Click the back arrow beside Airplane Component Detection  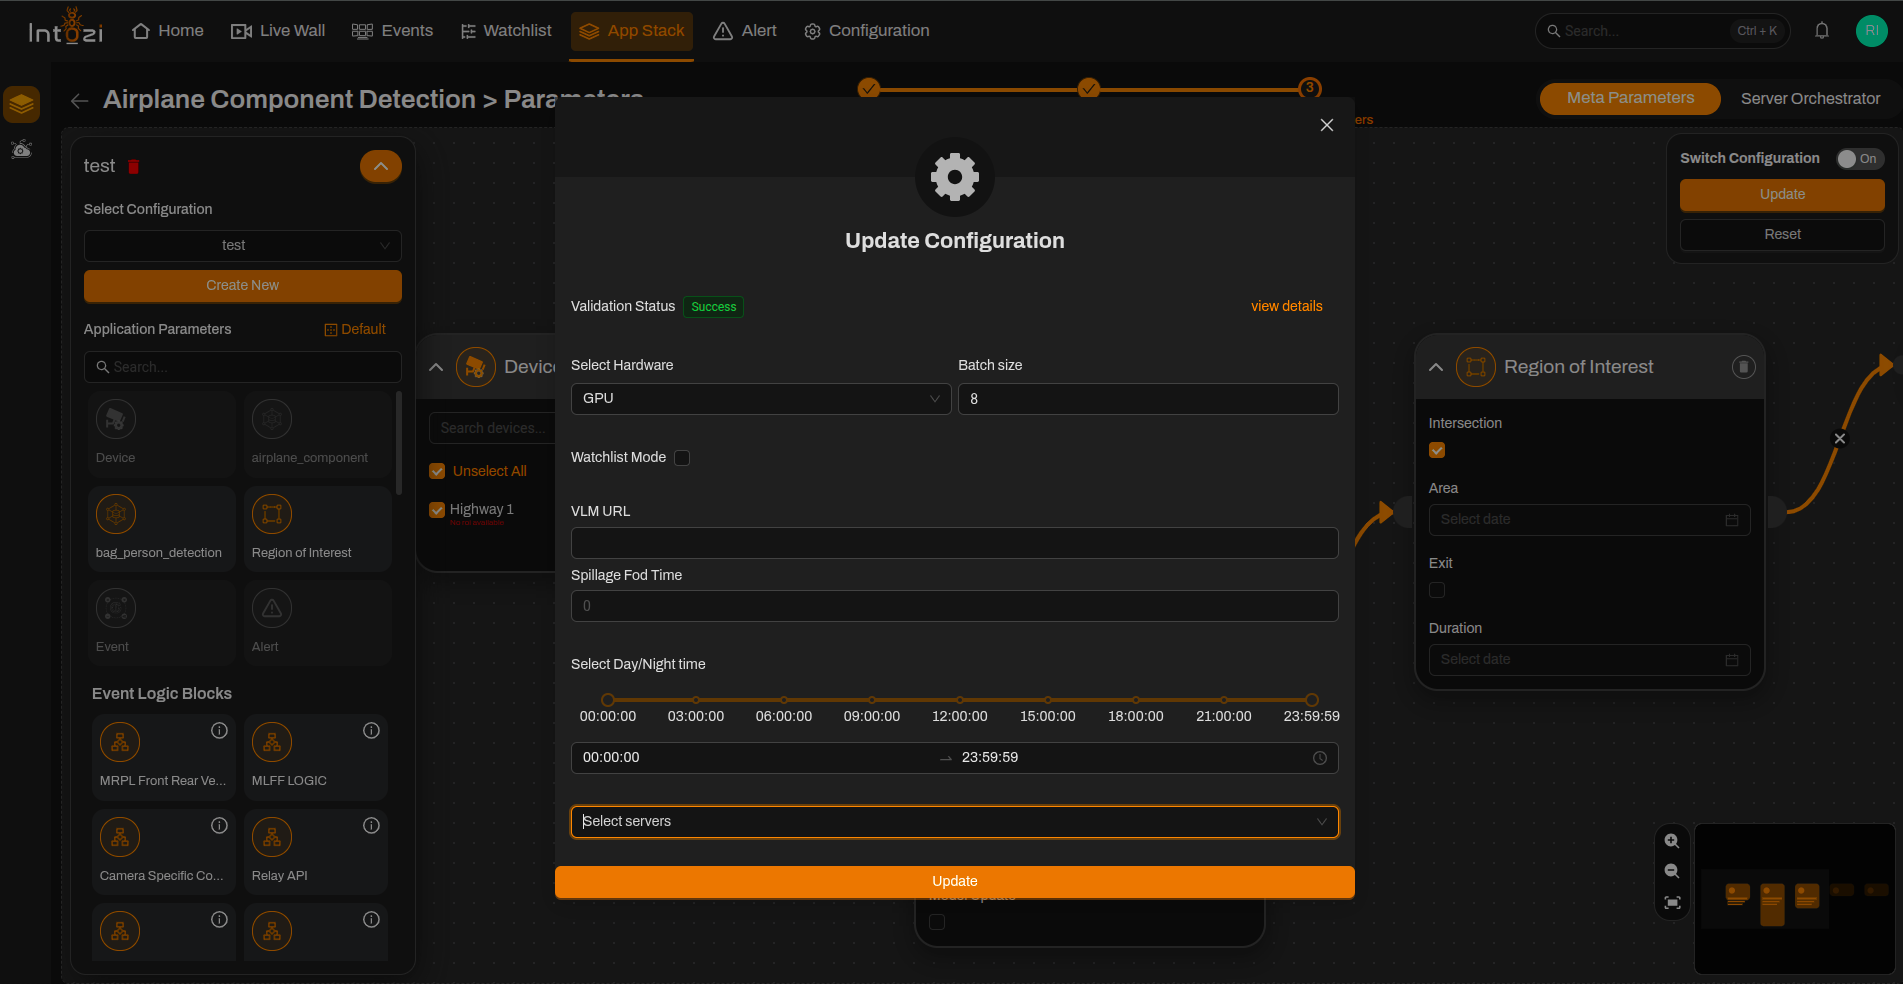click(80, 100)
